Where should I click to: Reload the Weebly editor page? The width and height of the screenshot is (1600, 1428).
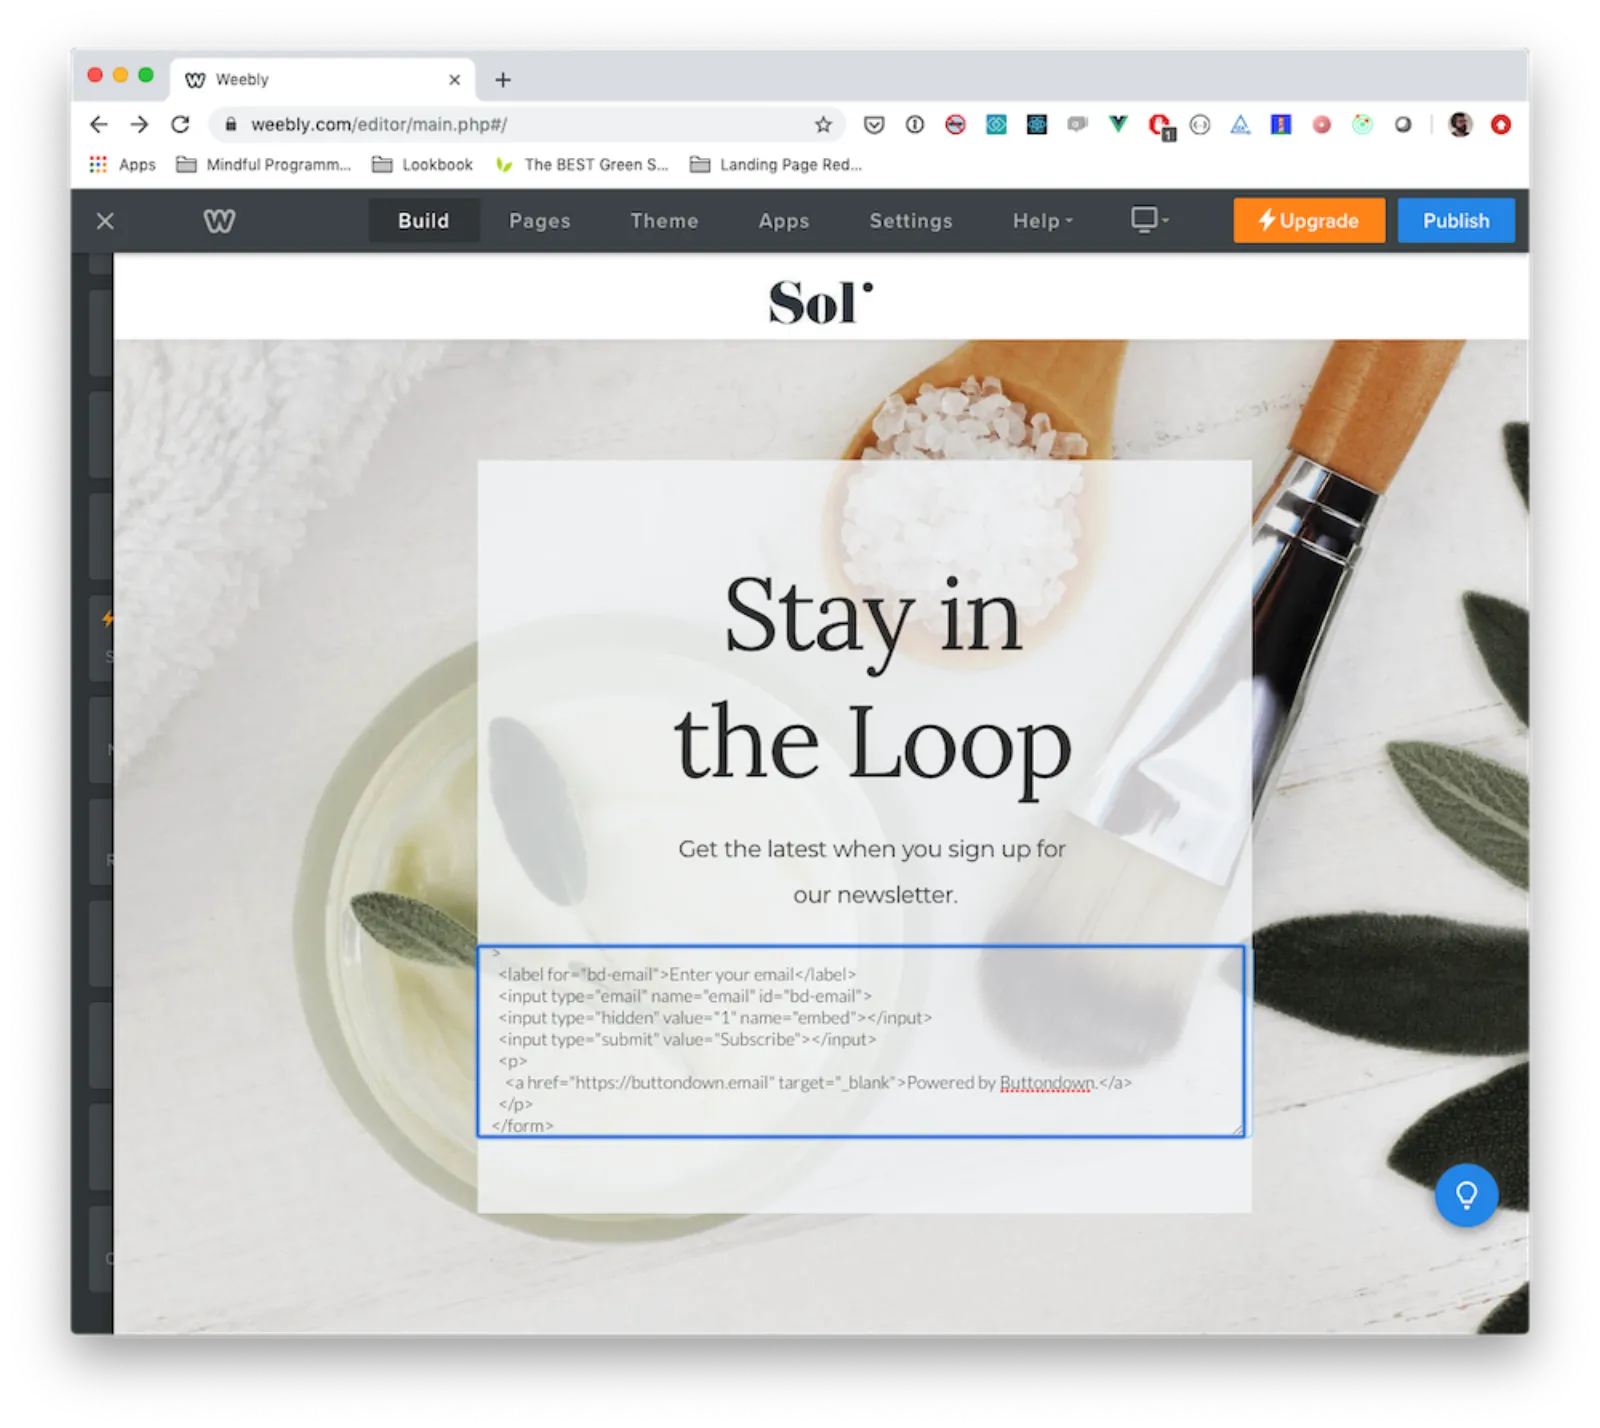point(180,125)
